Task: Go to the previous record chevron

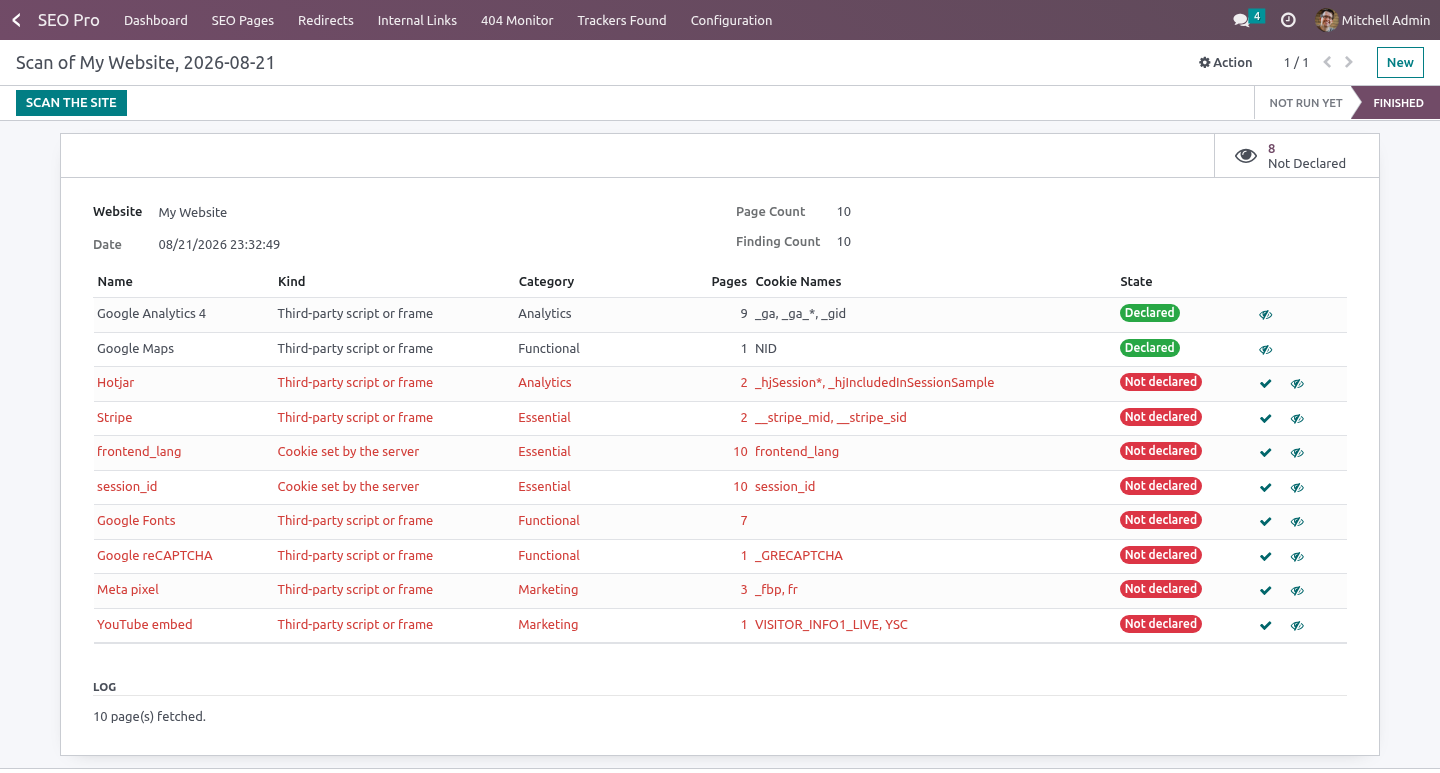Action: (x=1327, y=62)
